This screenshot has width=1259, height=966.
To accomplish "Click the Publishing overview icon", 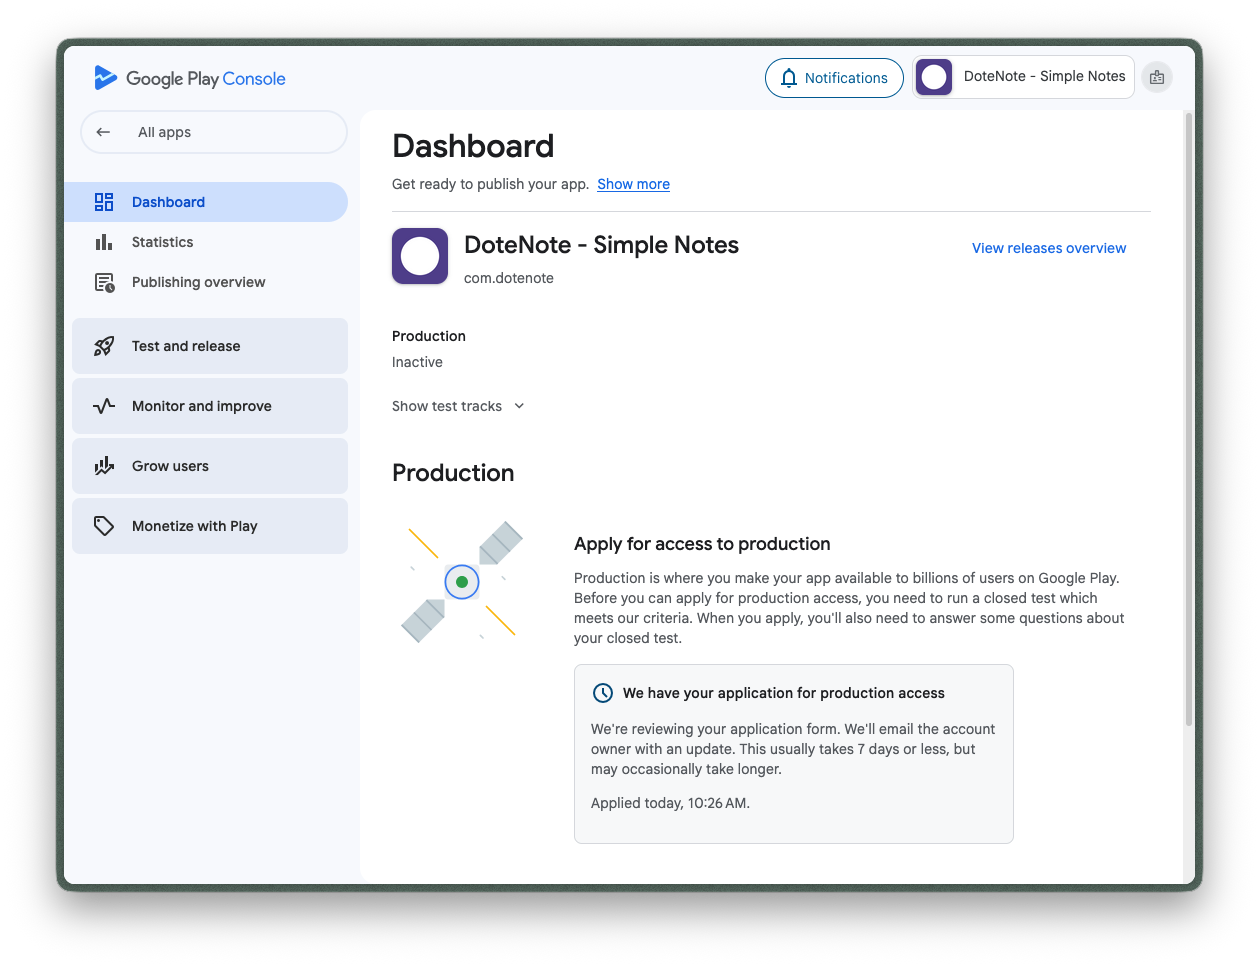I will (x=104, y=282).
